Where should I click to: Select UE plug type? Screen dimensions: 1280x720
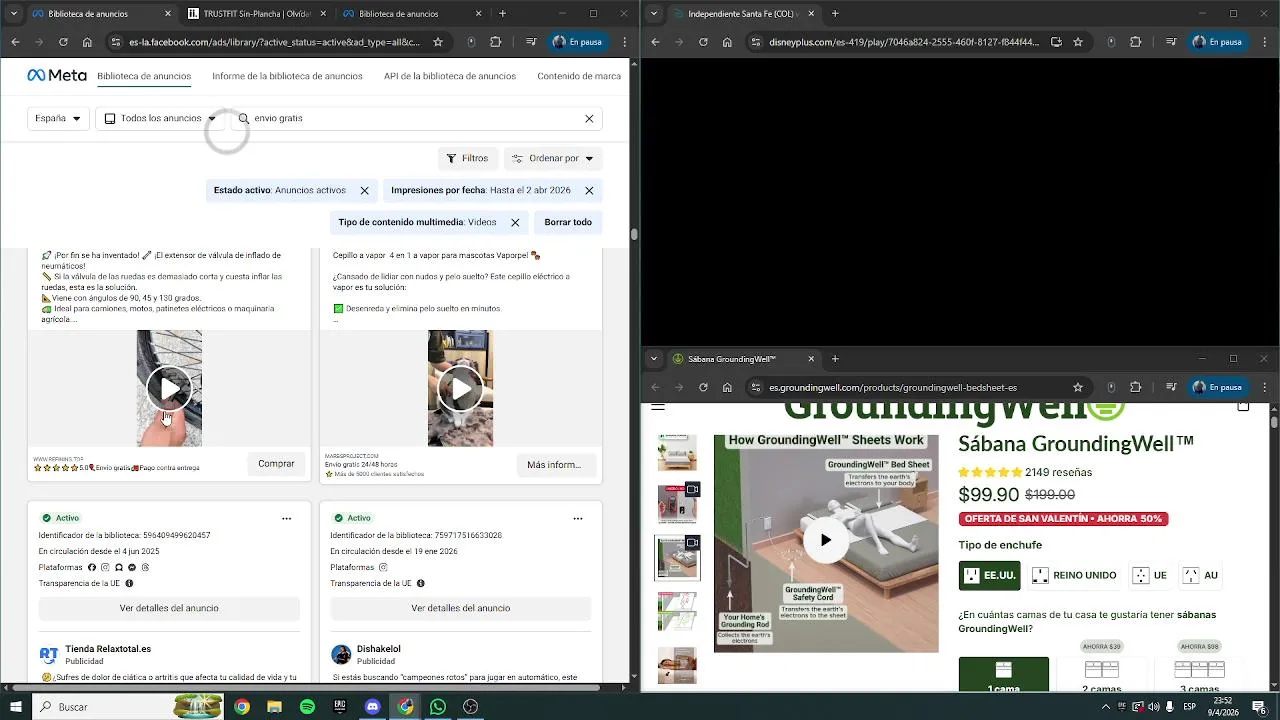point(1150,575)
